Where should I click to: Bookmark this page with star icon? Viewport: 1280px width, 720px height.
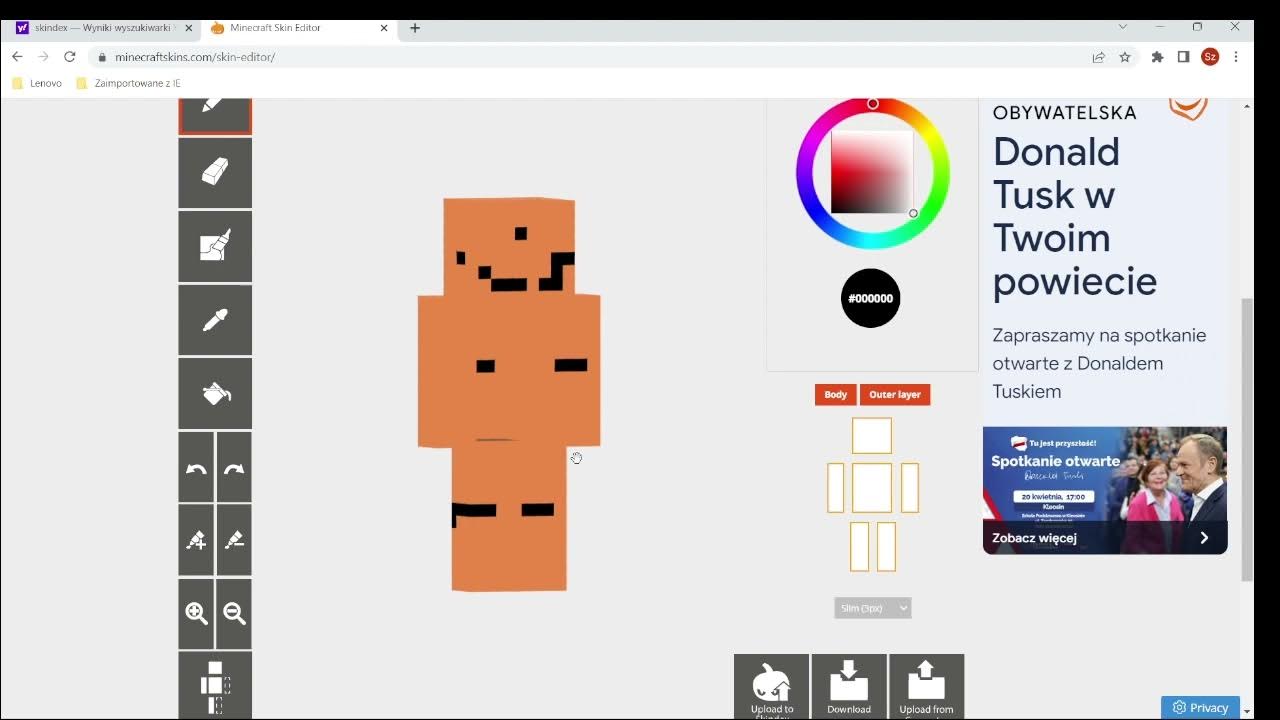coord(1125,57)
